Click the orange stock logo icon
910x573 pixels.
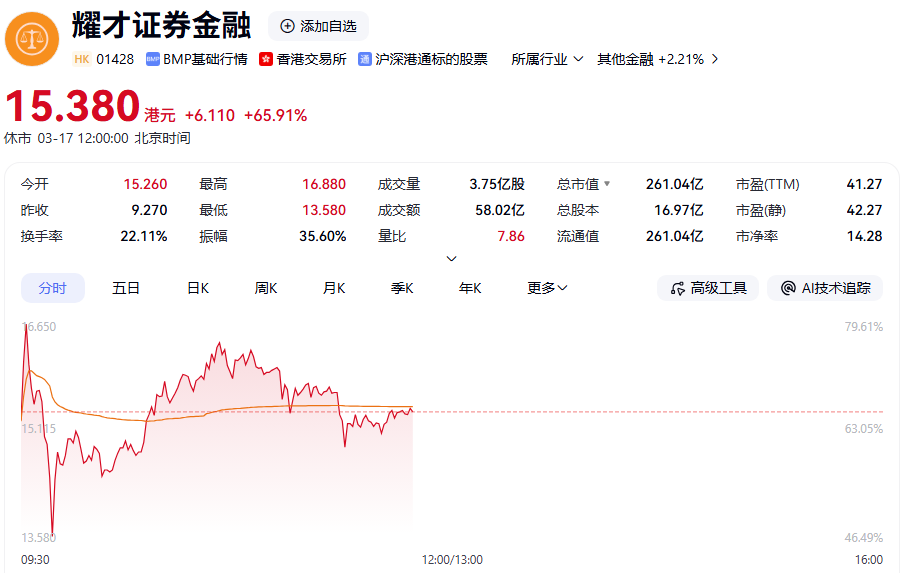pyautogui.click(x=32, y=39)
